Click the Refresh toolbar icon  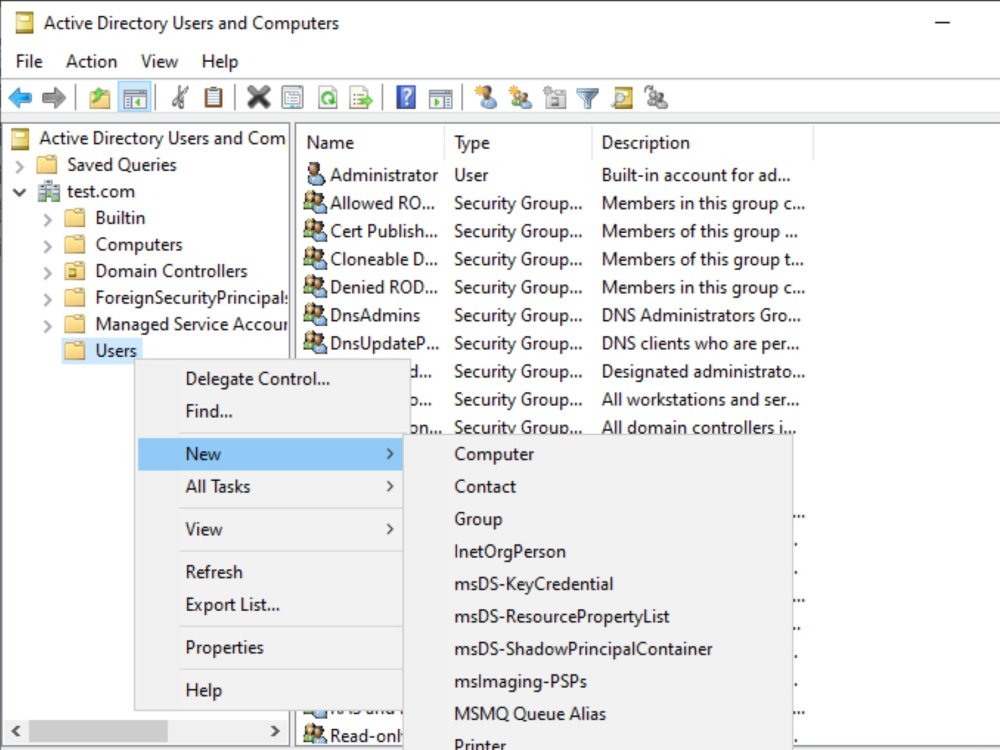tap(327, 98)
